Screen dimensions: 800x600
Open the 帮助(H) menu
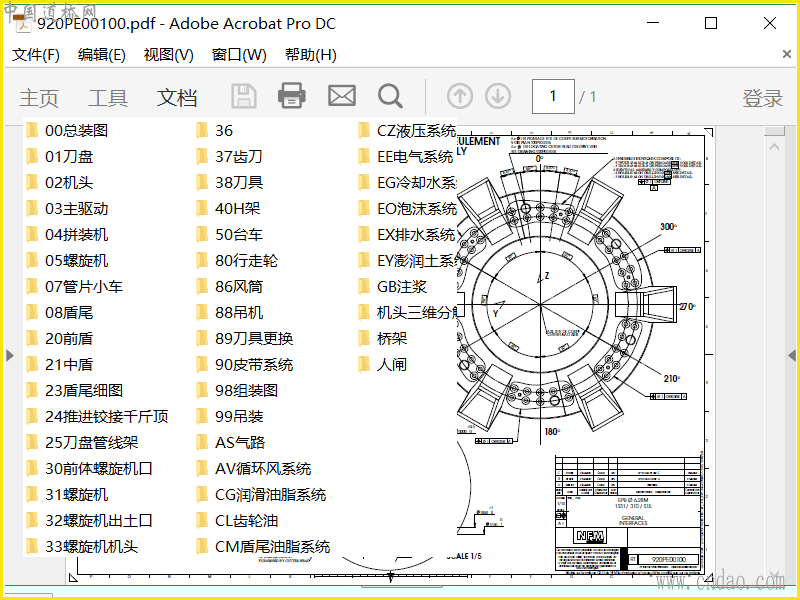(x=310, y=55)
